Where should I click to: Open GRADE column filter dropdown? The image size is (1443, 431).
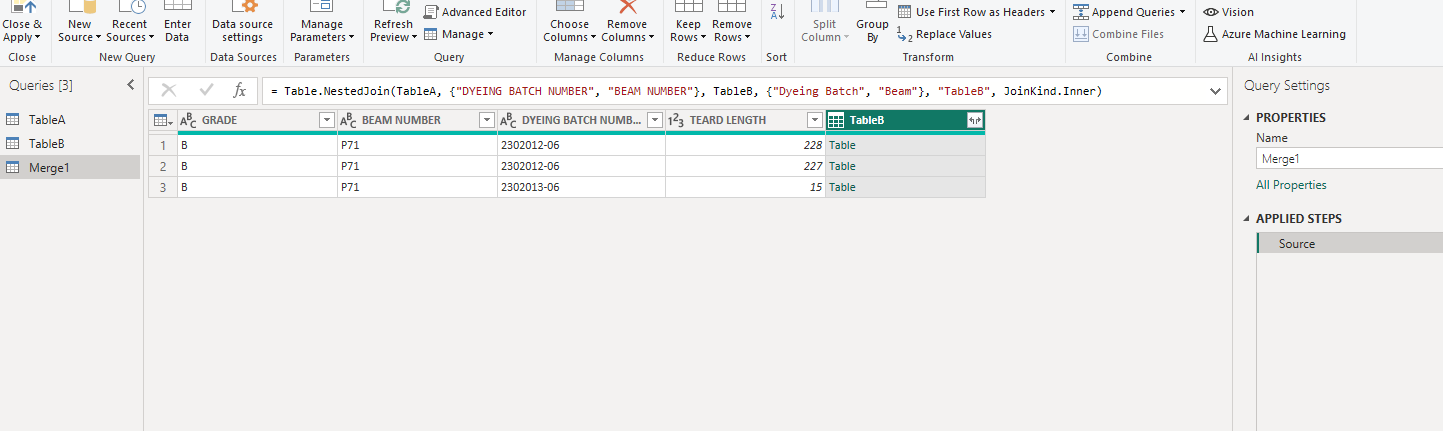tap(326, 120)
